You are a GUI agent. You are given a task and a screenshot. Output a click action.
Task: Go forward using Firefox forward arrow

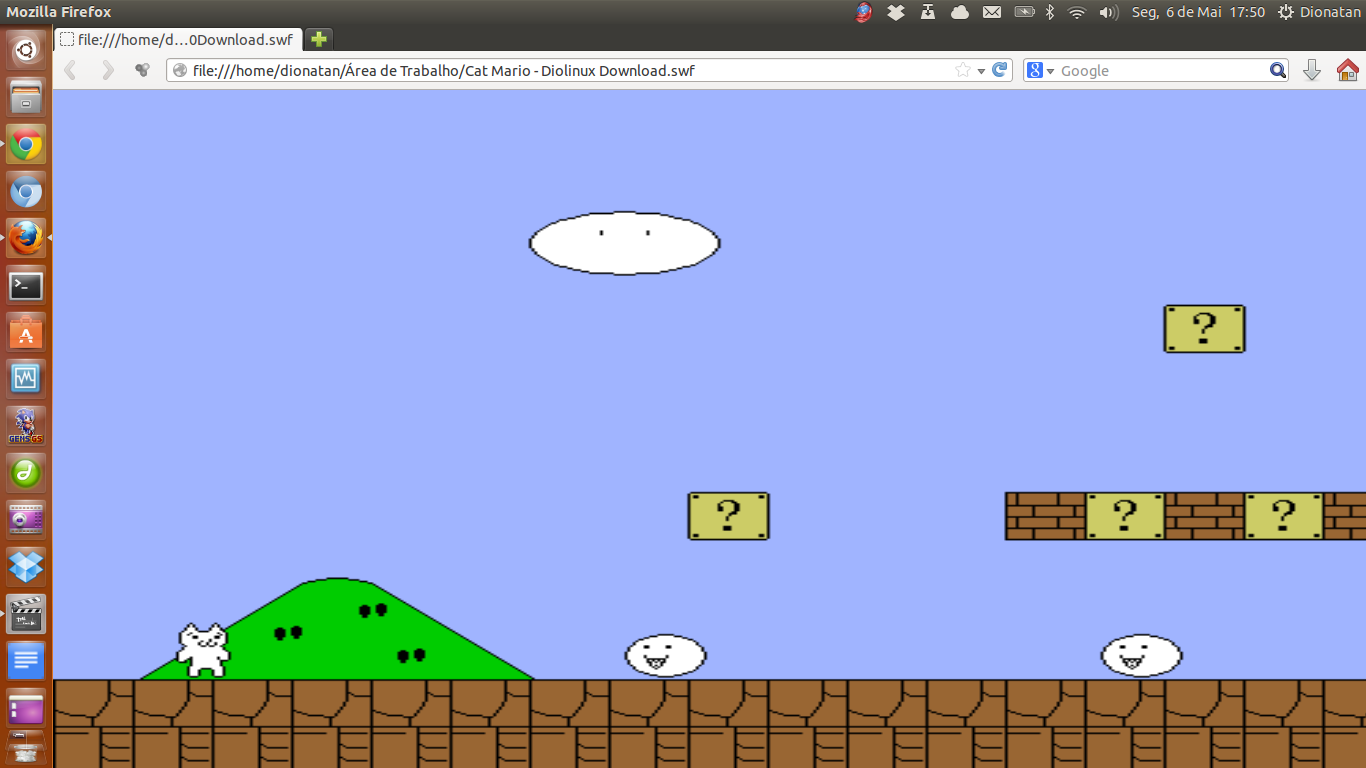(107, 70)
